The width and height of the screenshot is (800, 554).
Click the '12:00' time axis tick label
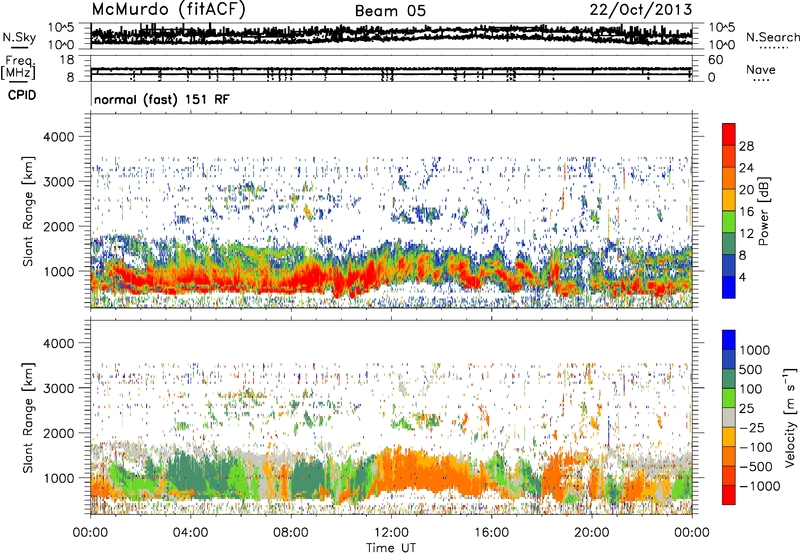[391, 533]
